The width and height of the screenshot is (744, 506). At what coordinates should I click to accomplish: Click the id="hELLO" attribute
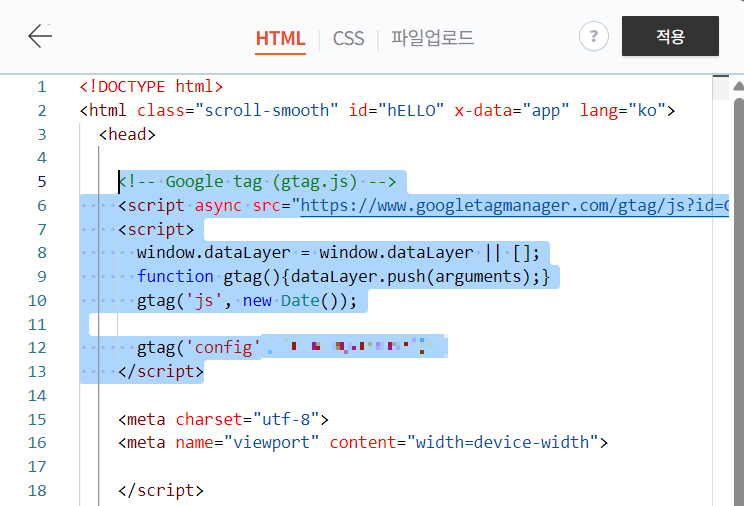pos(396,111)
